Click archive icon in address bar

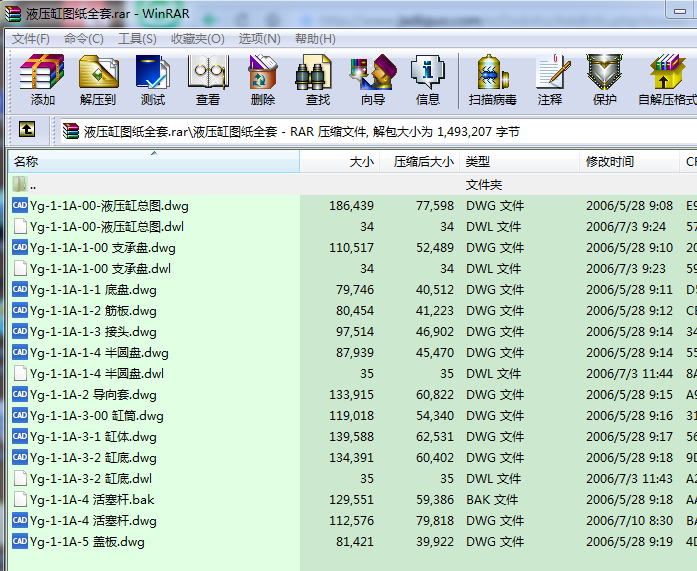[x=71, y=131]
